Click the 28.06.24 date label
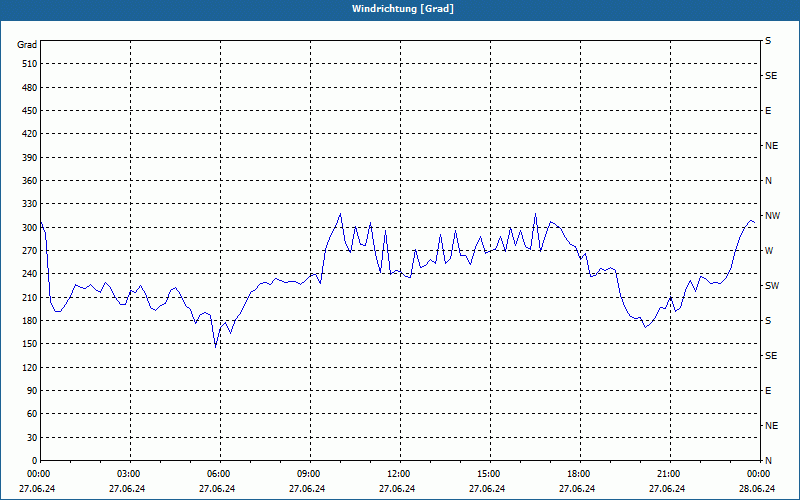Viewport: 800px width, 500px height. [757, 488]
